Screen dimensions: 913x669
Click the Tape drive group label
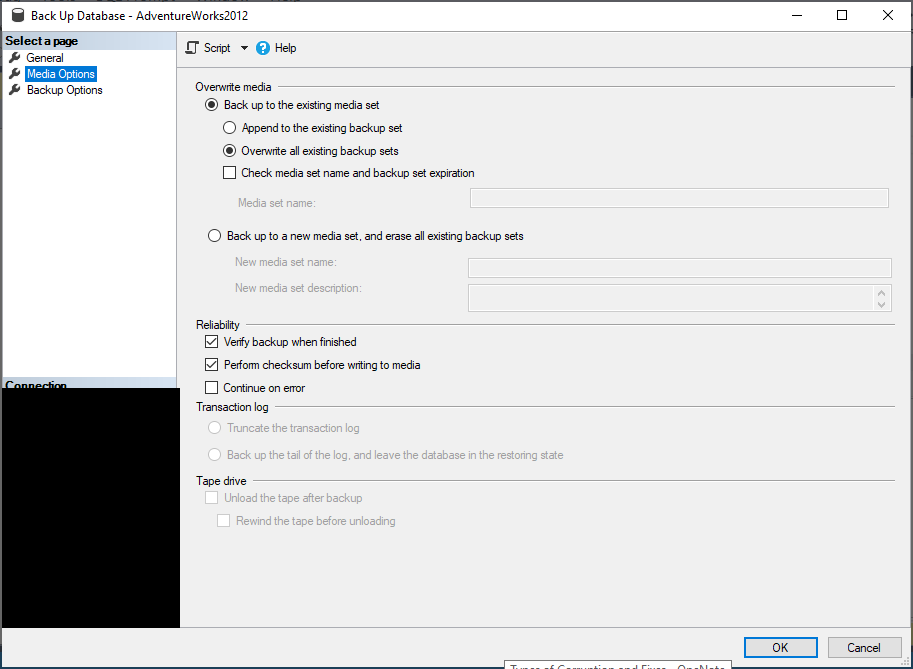coord(221,481)
